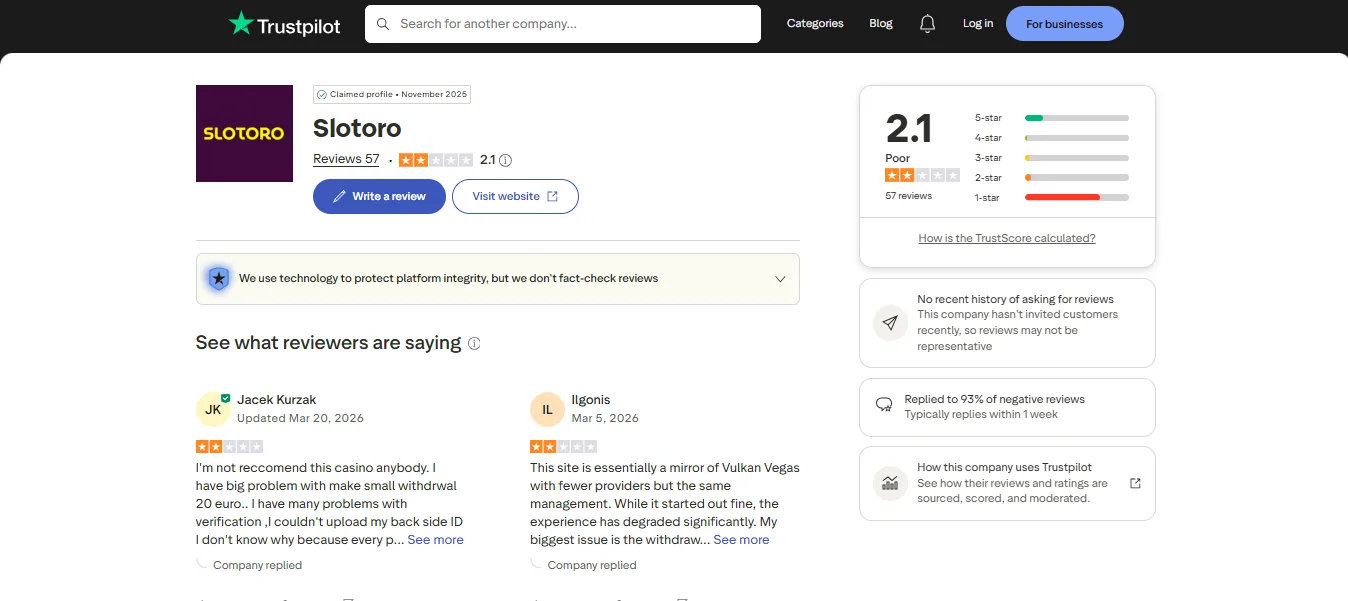This screenshot has width=1348, height=601.
Task: Click the speech bubble replies icon
Action: tap(884, 405)
